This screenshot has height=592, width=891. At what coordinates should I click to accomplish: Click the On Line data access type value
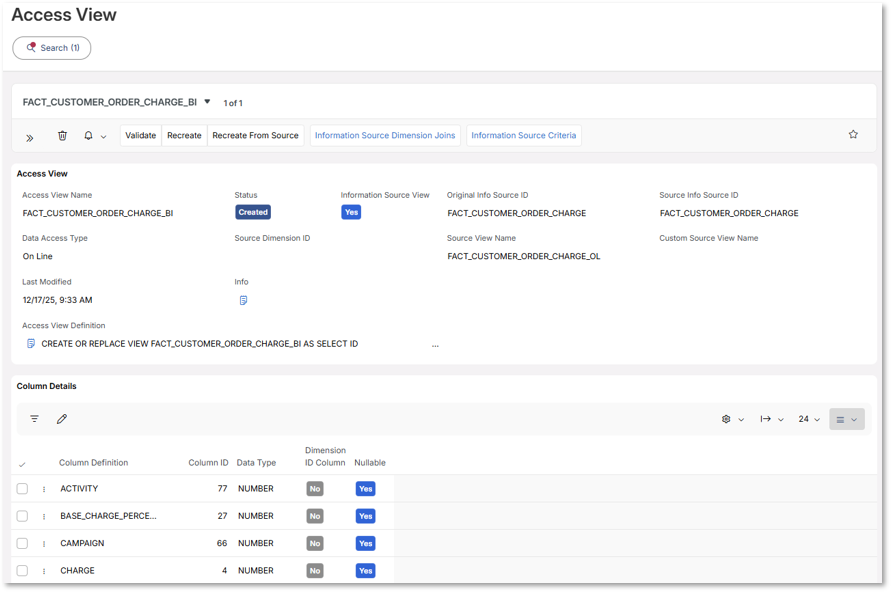[38, 256]
